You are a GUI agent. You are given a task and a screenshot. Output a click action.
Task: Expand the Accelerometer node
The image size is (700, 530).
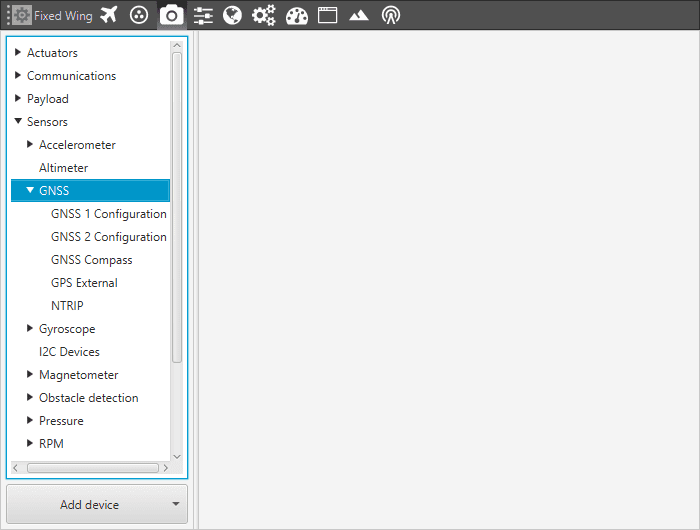[x=30, y=144]
